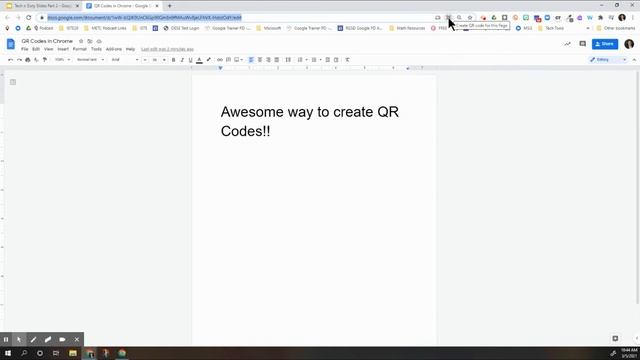This screenshot has height=360, width=640.
Task: Toggle bold formatting
Action: pyautogui.click(x=173, y=60)
